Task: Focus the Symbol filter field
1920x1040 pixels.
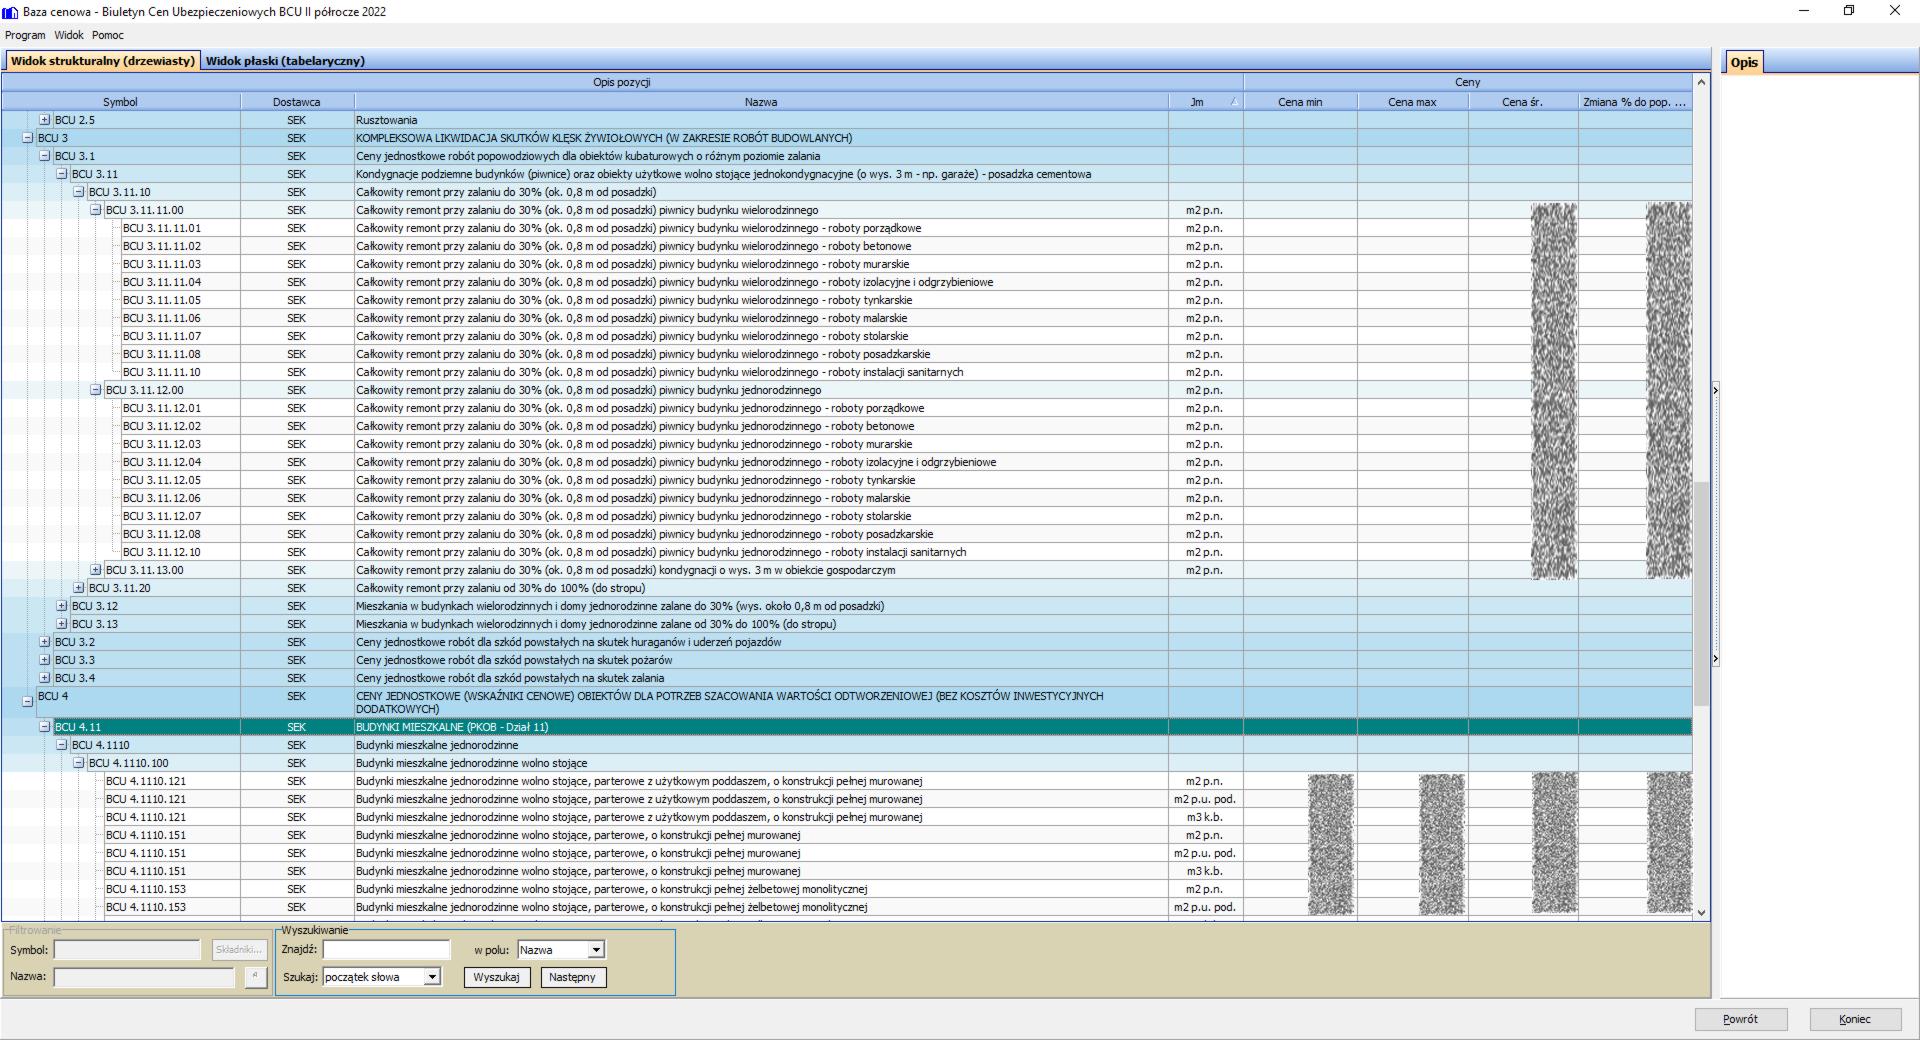Action: tap(127, 950)
